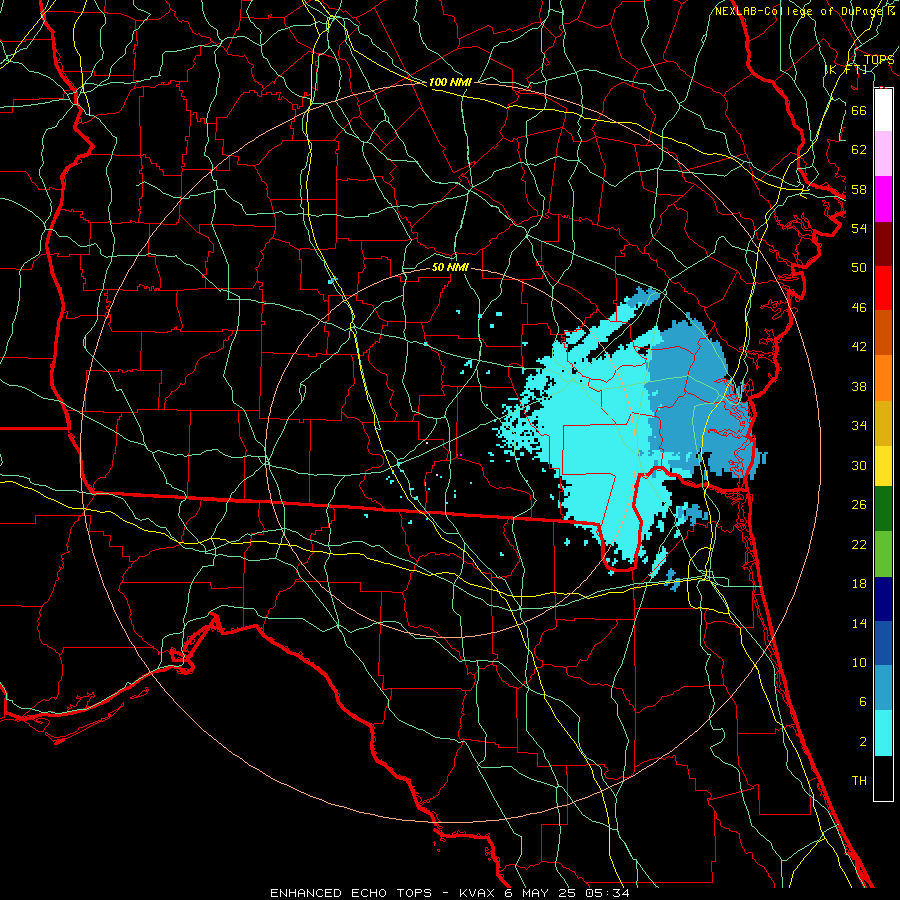
Task: Click the black TH threshold band
Action: click(883, 778)
